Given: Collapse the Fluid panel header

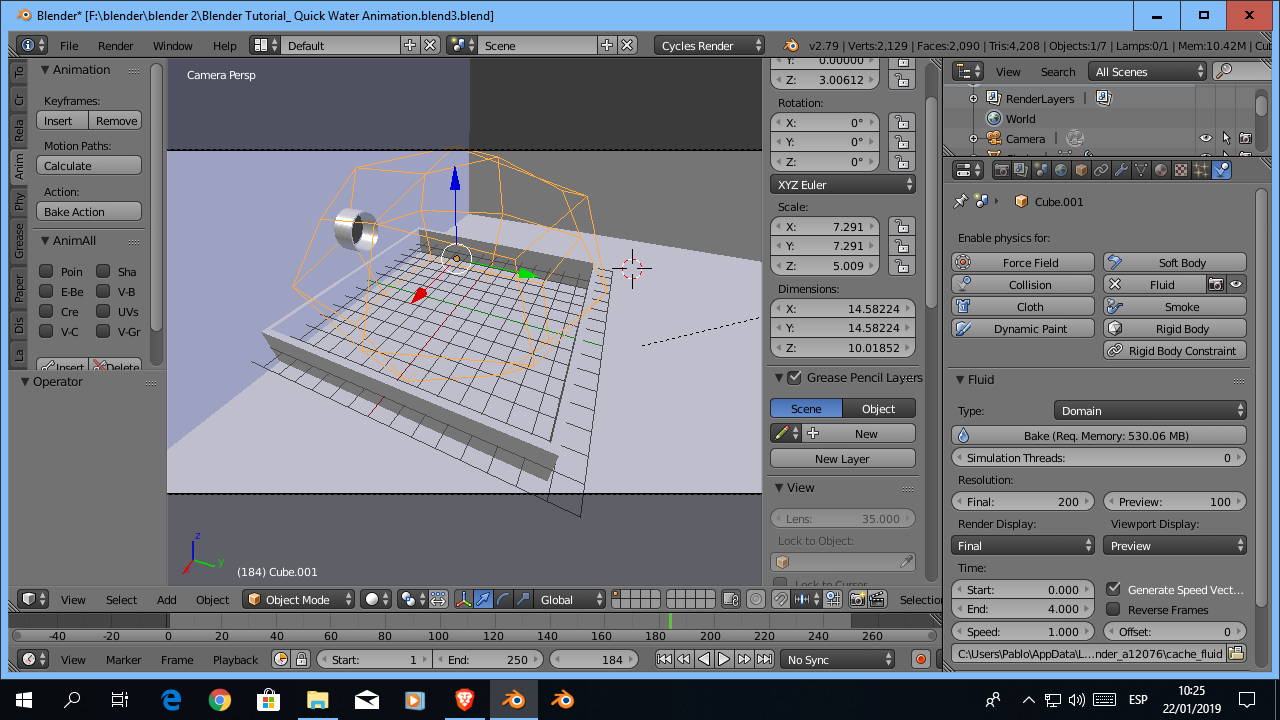Looking at the screenshot, I should 960,379.
